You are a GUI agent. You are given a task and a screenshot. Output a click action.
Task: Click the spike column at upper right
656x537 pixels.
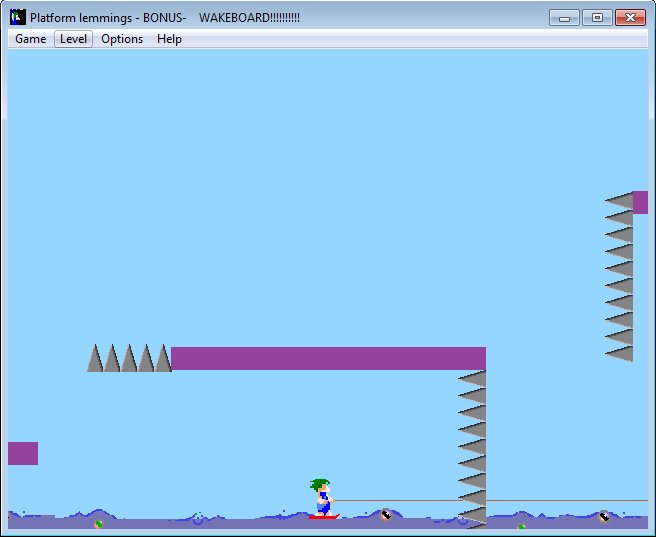(620, 277)
